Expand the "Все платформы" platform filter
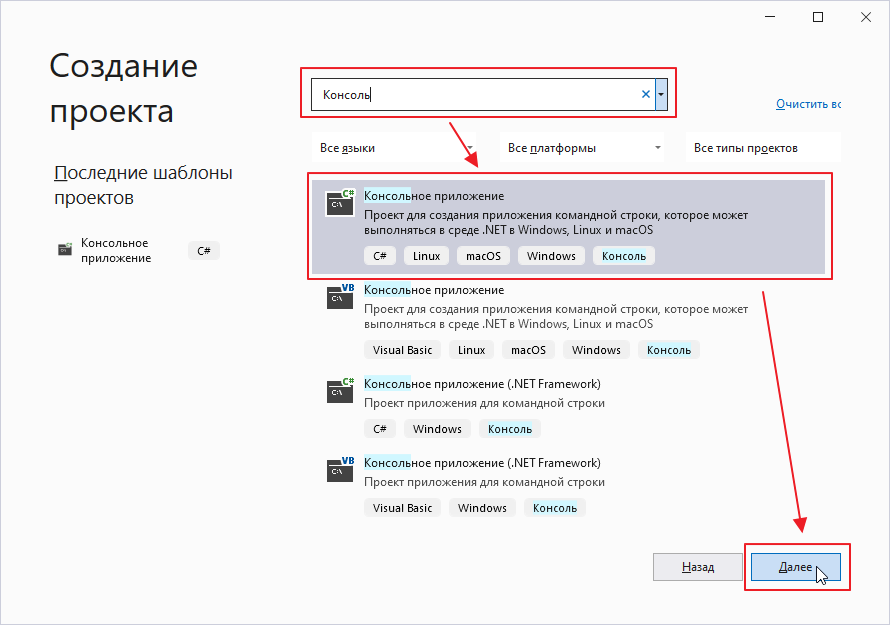Screen dimensions: 890x625 point(584,148)
